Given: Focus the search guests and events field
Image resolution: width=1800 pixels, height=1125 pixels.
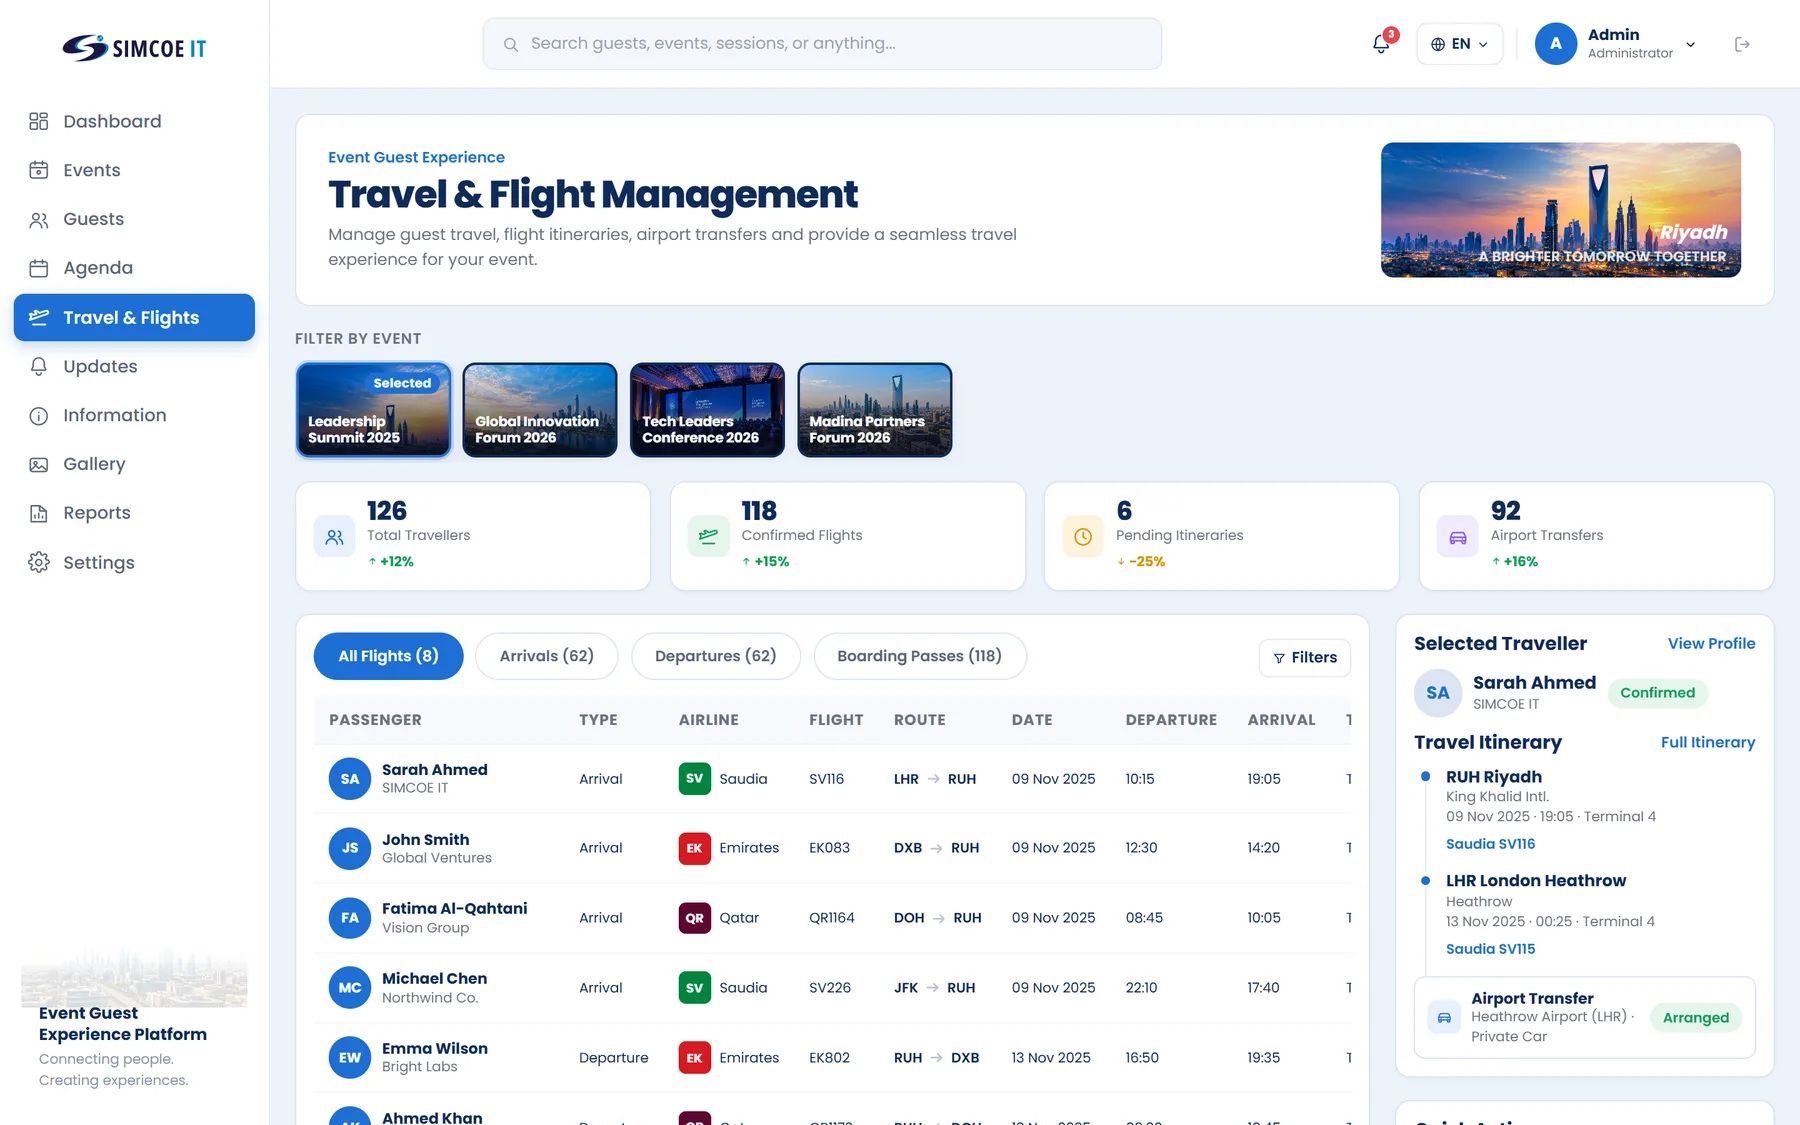Looking at the screenshot, I should 822,44.
